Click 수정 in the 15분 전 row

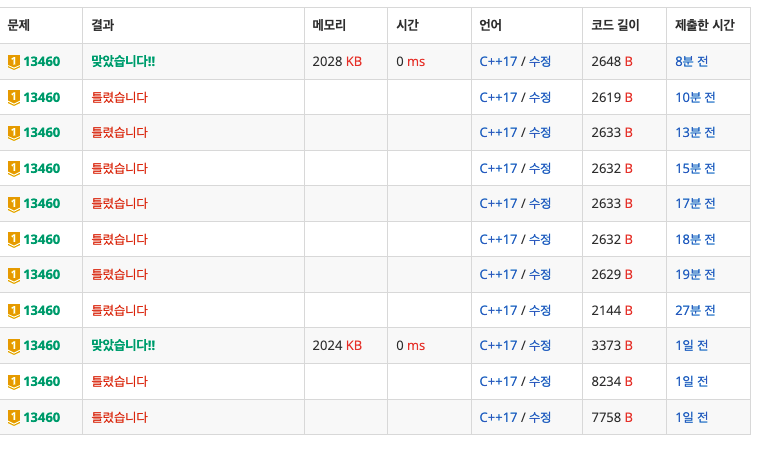click(540, 169)
